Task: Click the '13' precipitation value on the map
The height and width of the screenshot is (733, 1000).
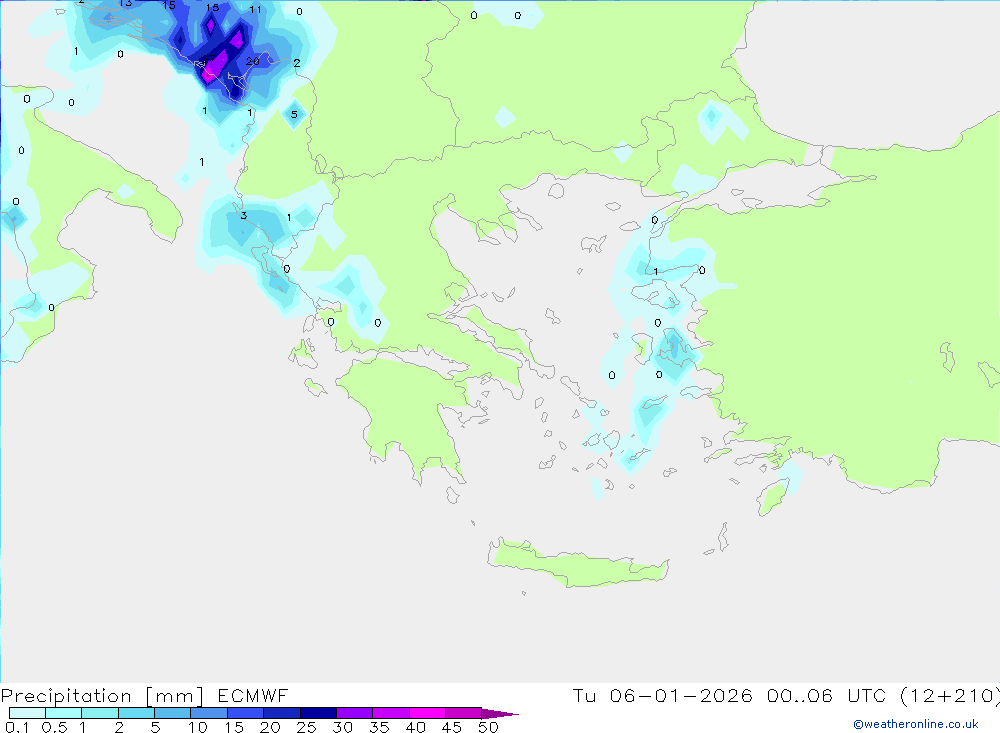Action: point(125,3)
